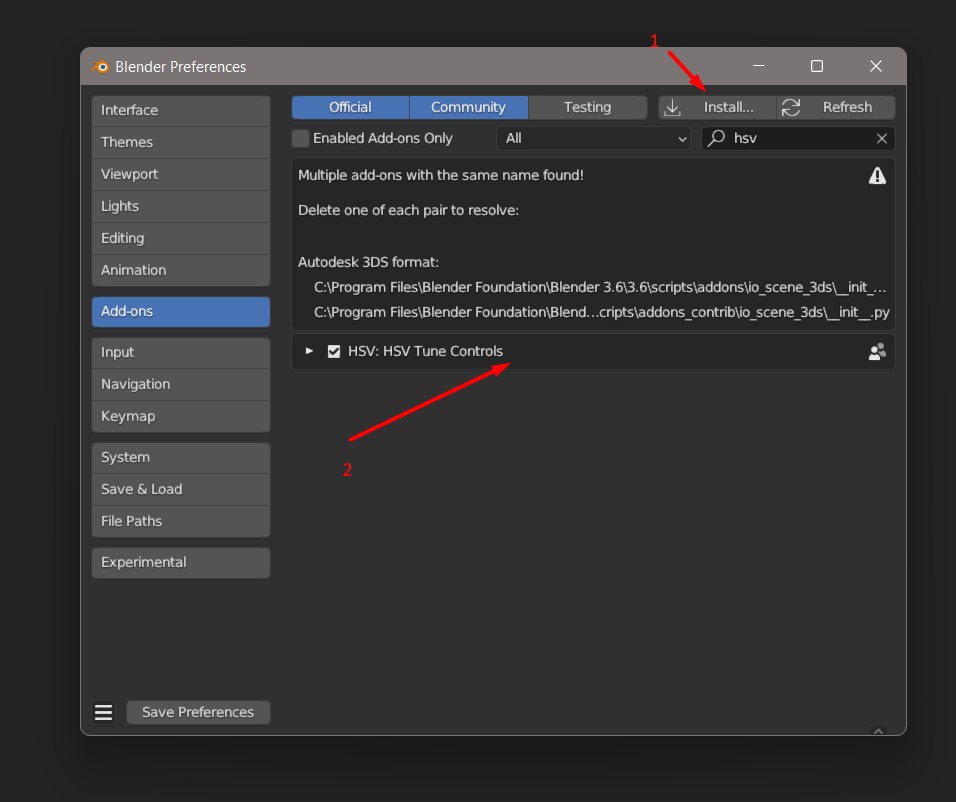Open the All category dropdown

[593, 138]
